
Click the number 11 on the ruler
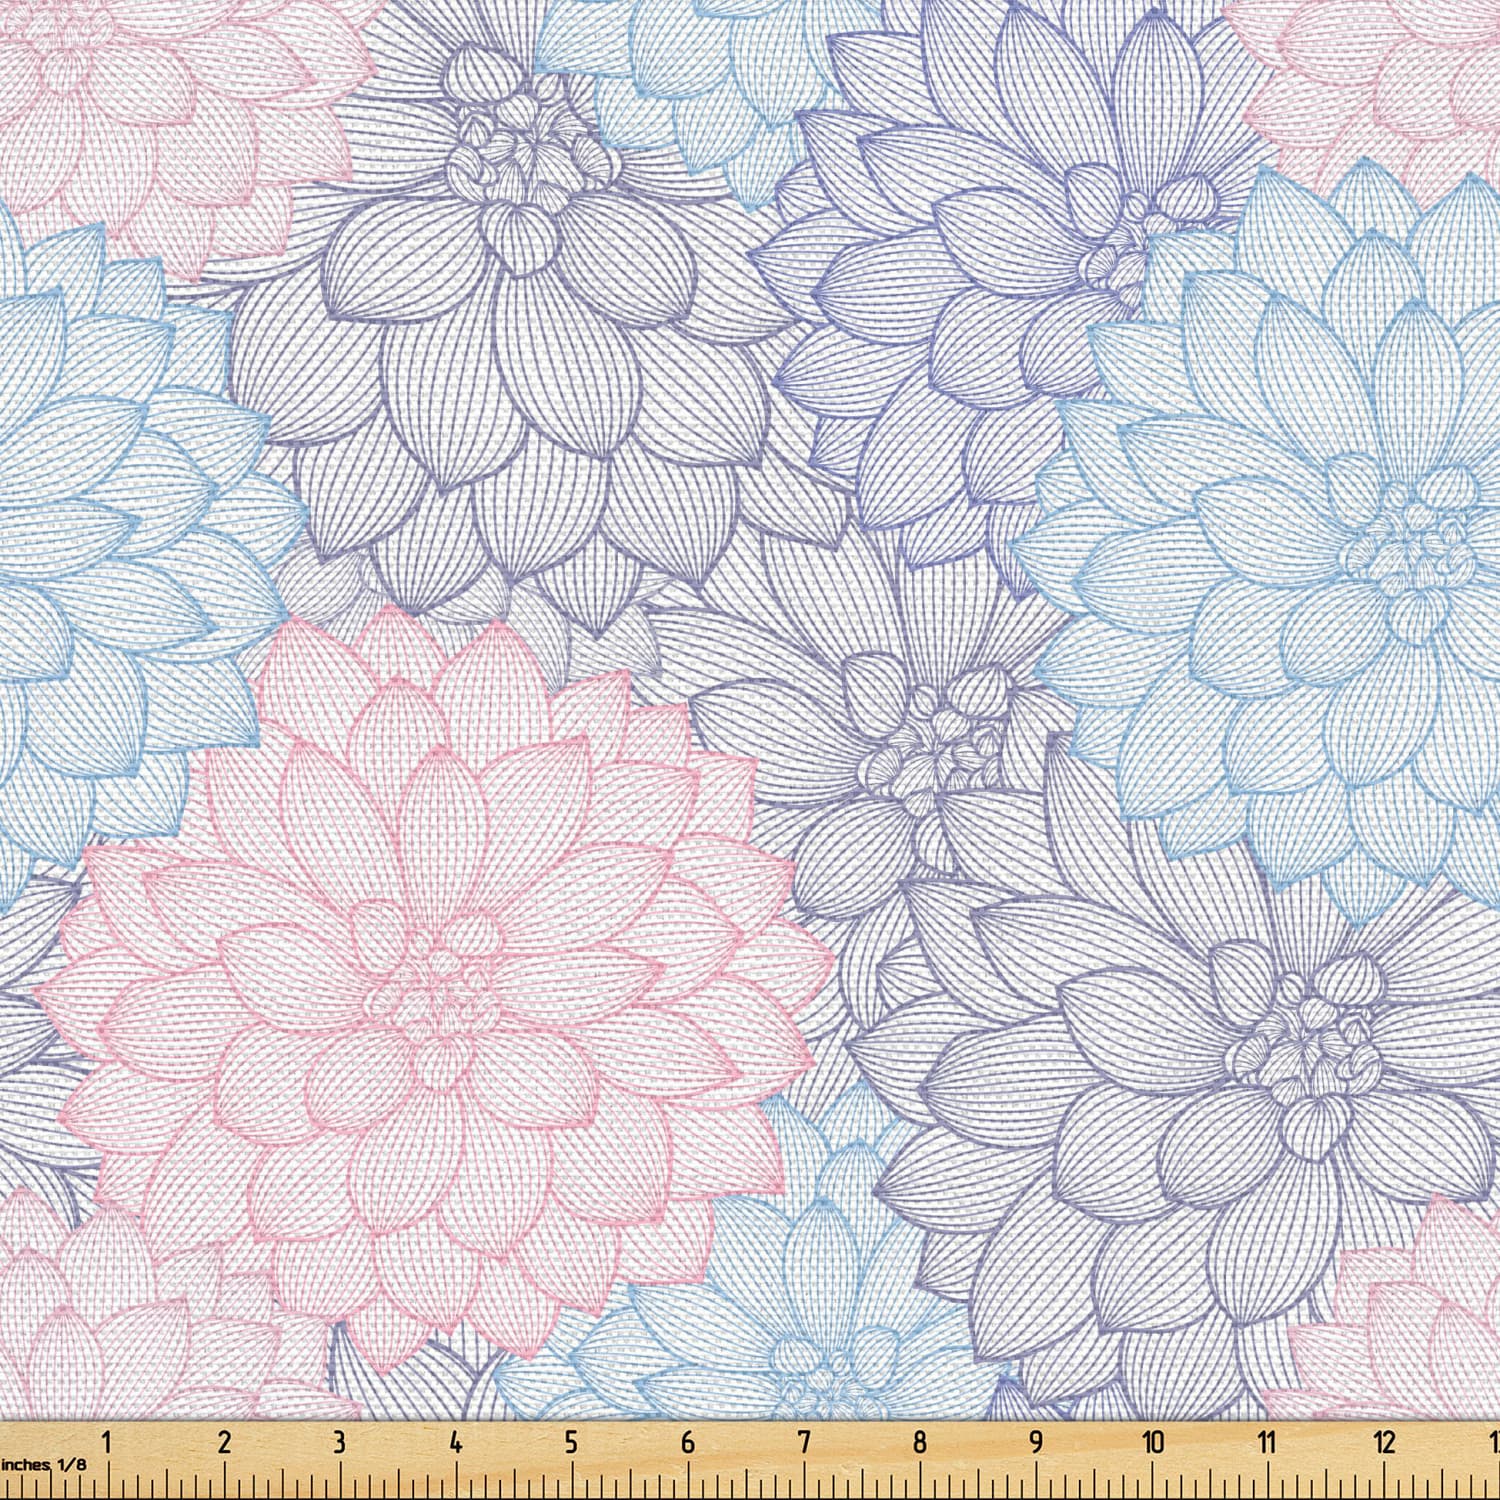[1268, 1442]
